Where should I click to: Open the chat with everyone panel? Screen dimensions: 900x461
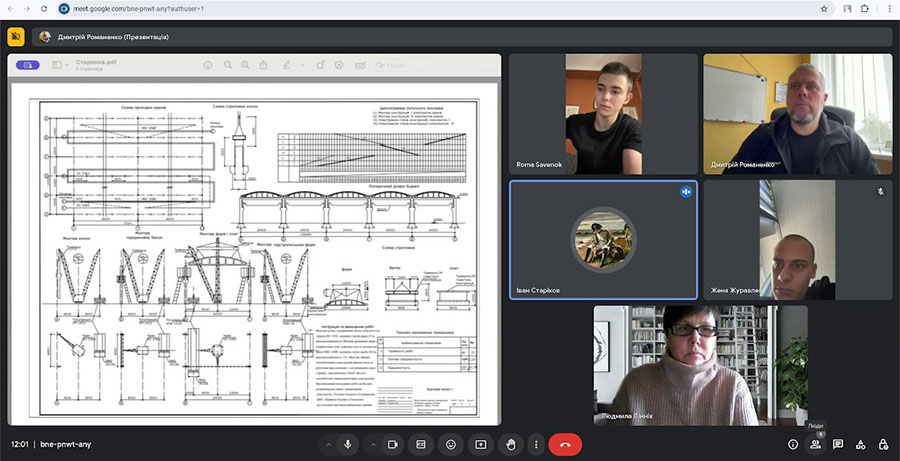point(838,444)
